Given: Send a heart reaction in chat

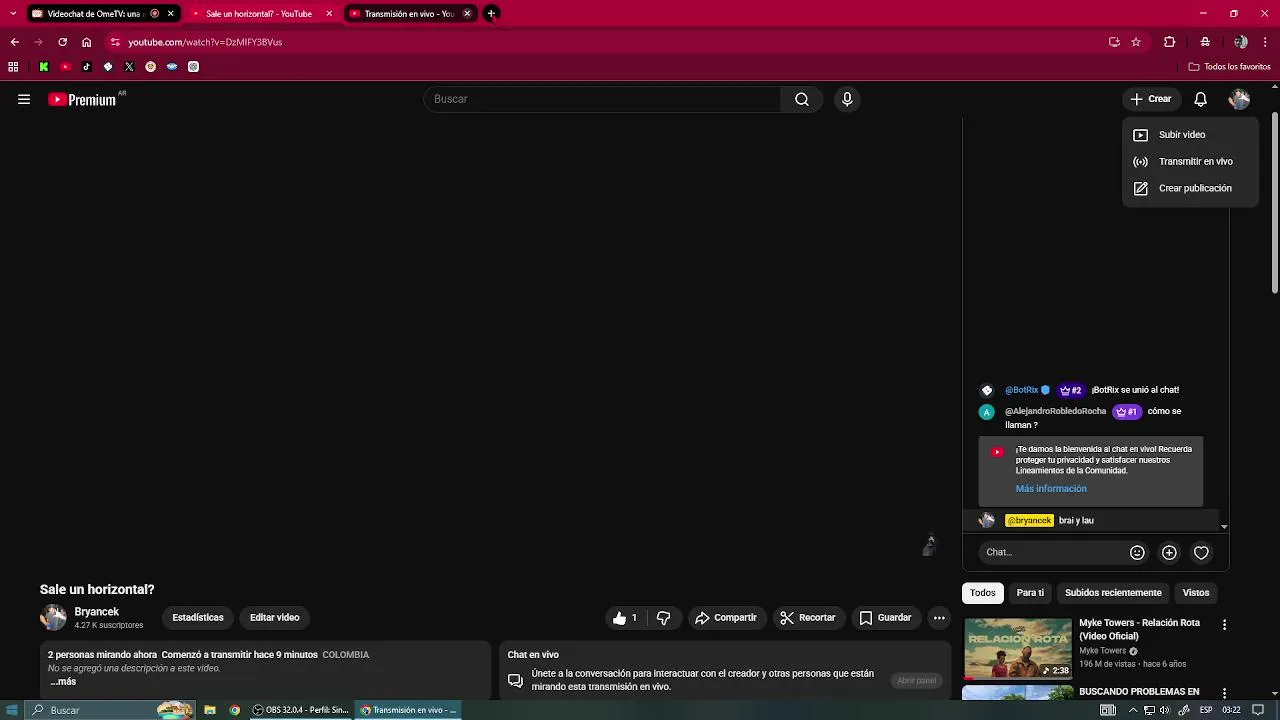Looking at the screenshot, I should [1201, 552].
